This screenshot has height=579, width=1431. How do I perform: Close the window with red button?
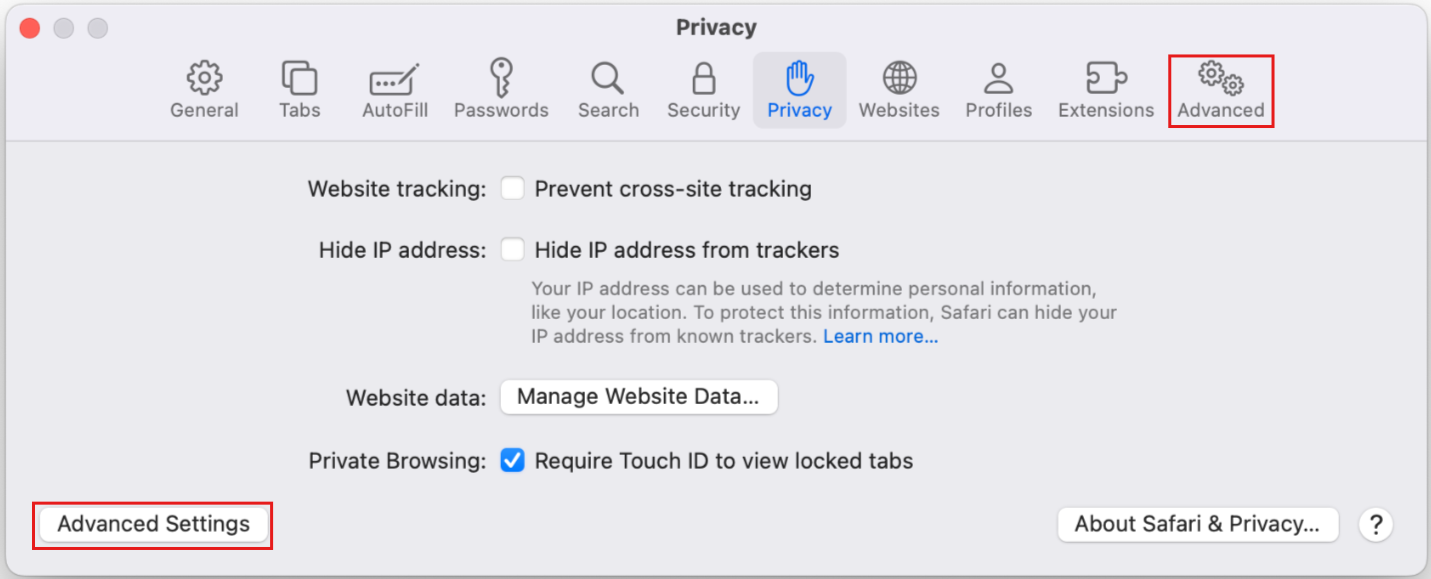coord(30,28)
